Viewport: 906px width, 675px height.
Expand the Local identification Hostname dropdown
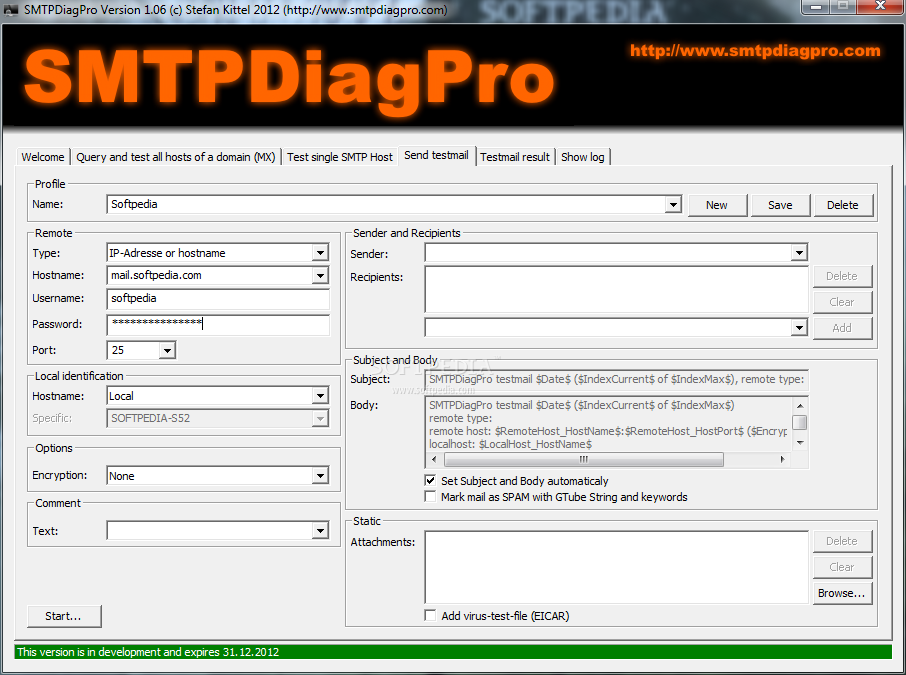point(320,396)
